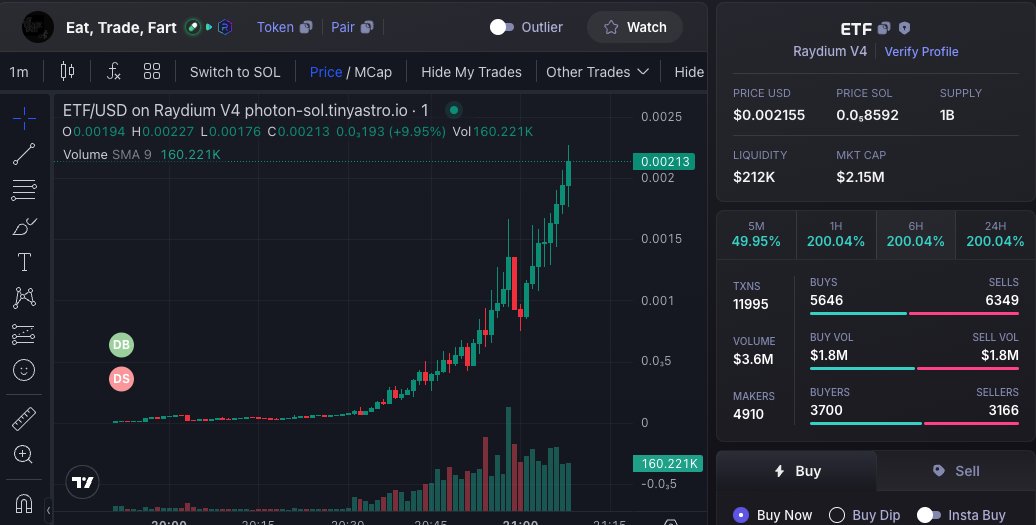Image resolution: width=1036 pixels, height=525 pixels.
Task: Open the 1m timeframe selector
Action: pos(19,72)
